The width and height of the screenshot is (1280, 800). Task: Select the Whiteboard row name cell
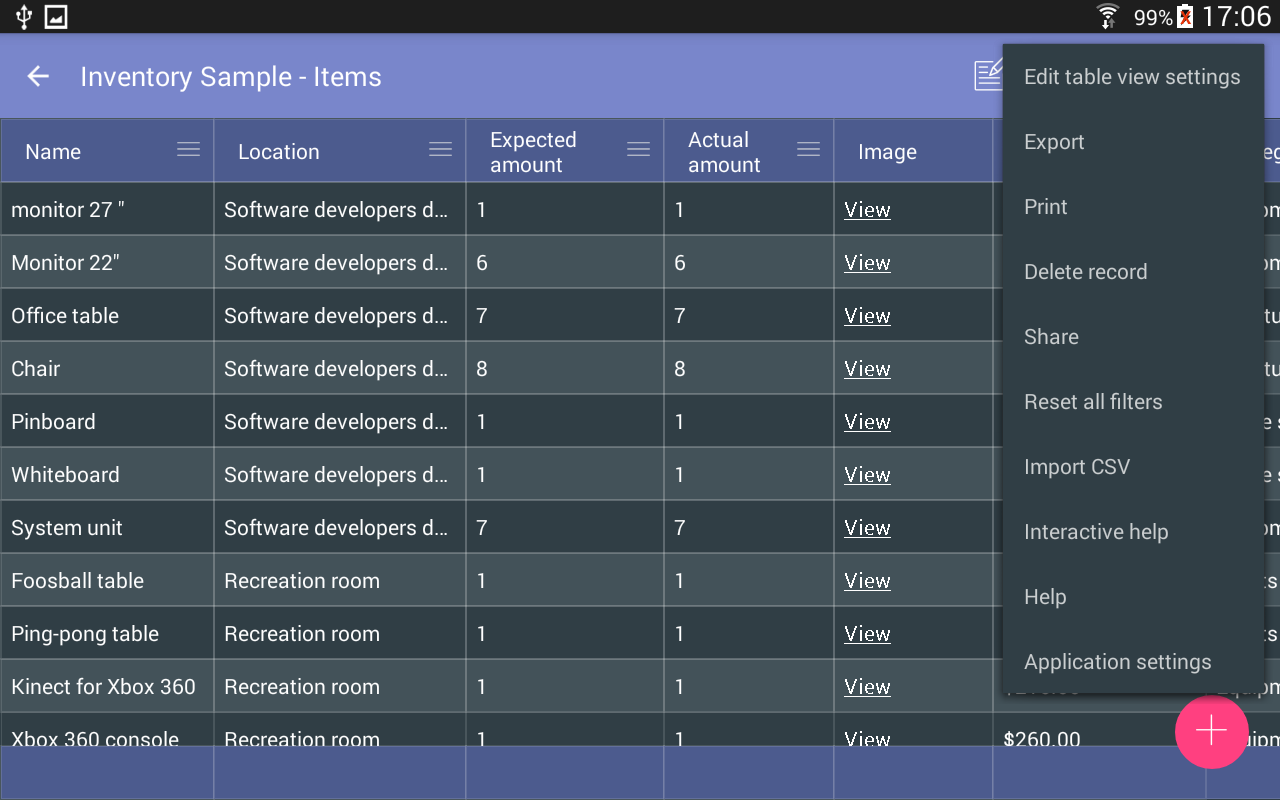tap(107, 475)
